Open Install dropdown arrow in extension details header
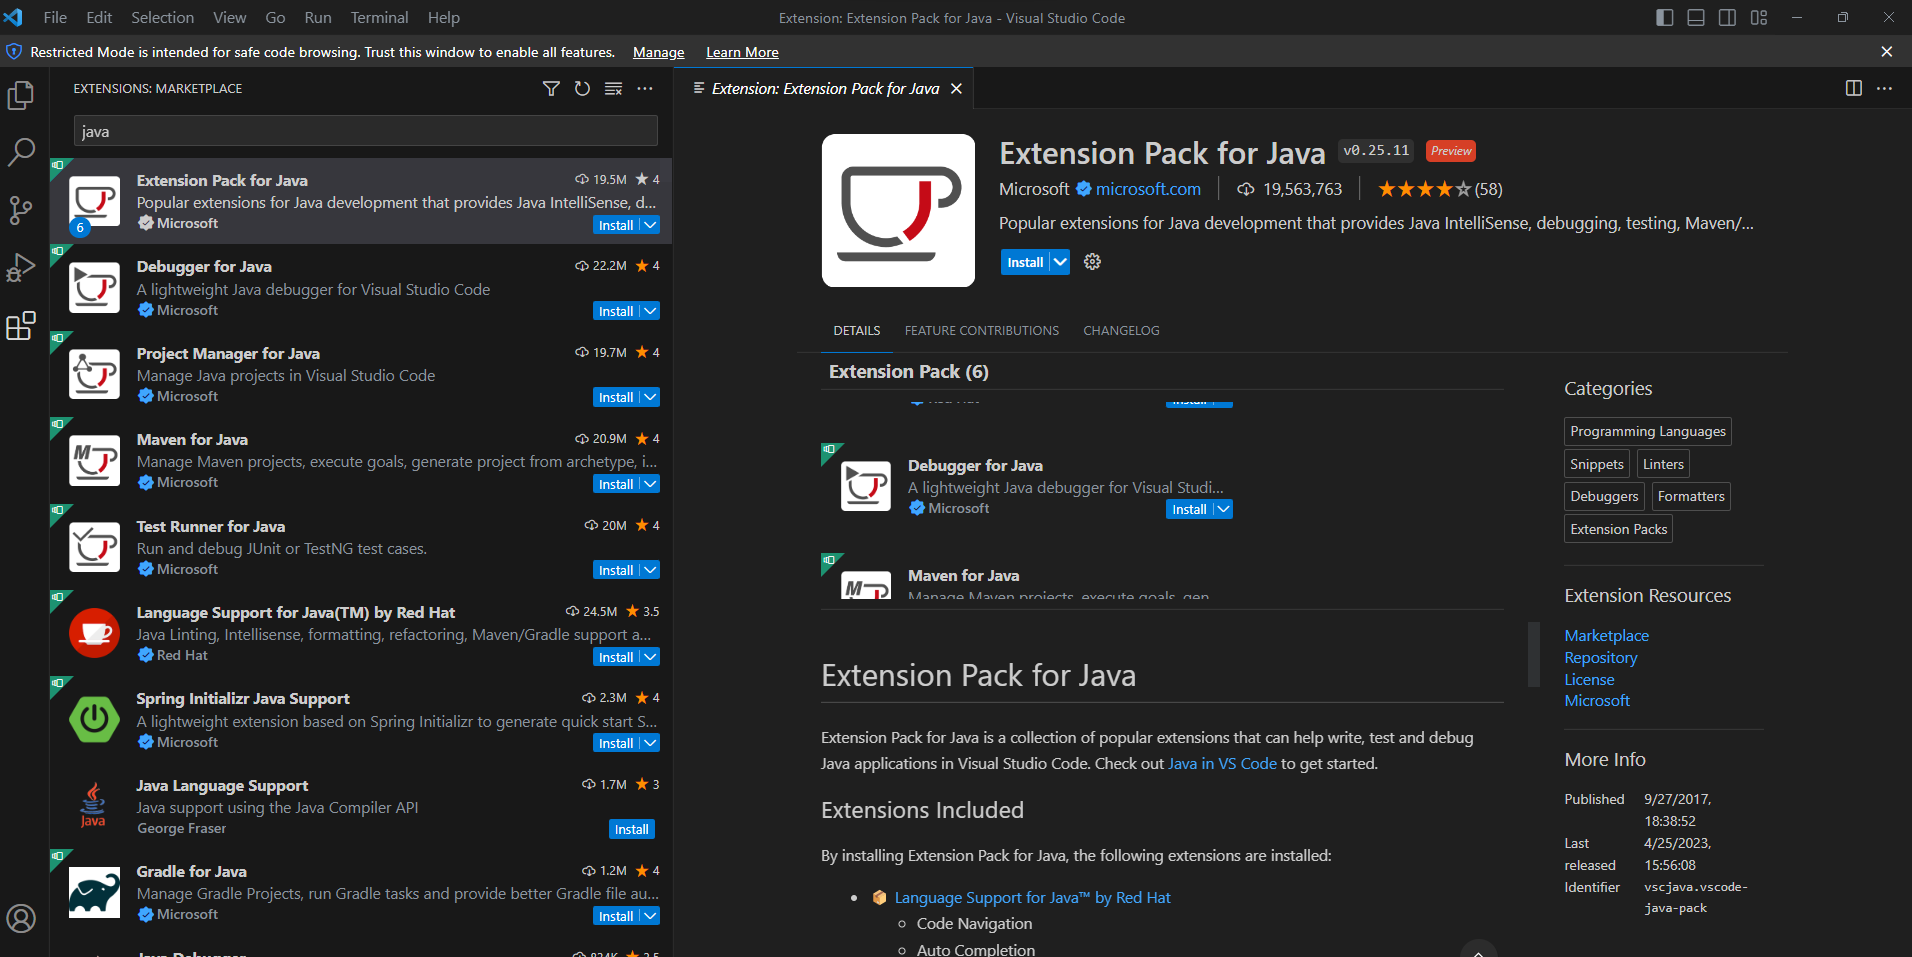 point(1060,262)
